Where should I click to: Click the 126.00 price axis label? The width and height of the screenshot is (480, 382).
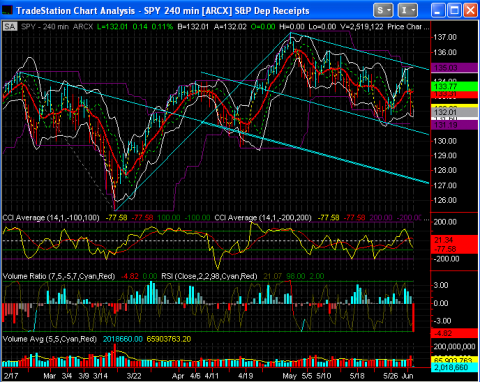445,200
